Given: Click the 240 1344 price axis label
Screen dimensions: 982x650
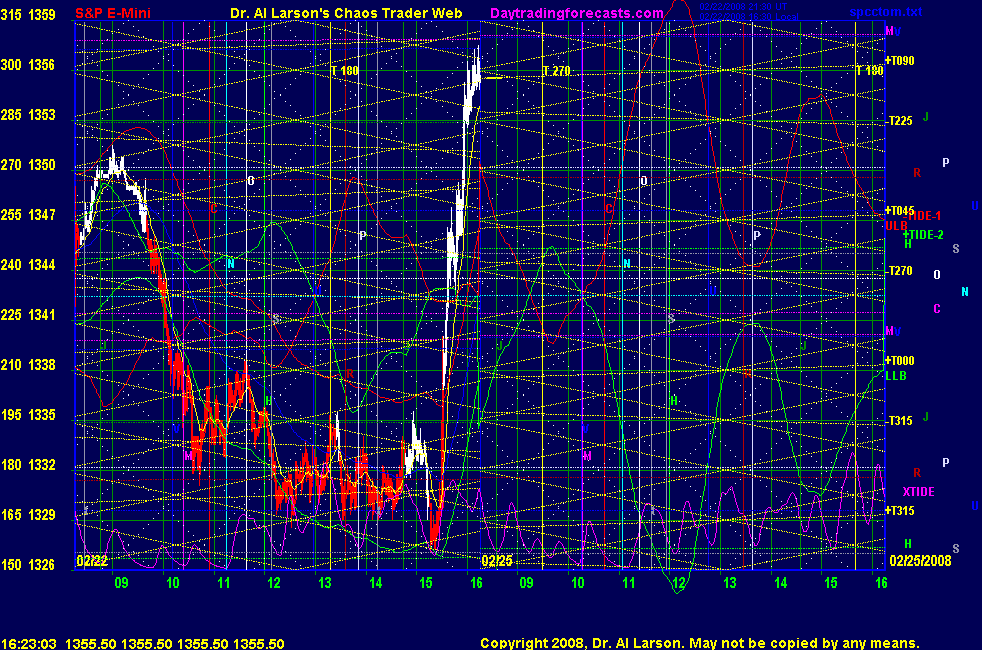Looking at the screenshot, I should tap(28, 266).
